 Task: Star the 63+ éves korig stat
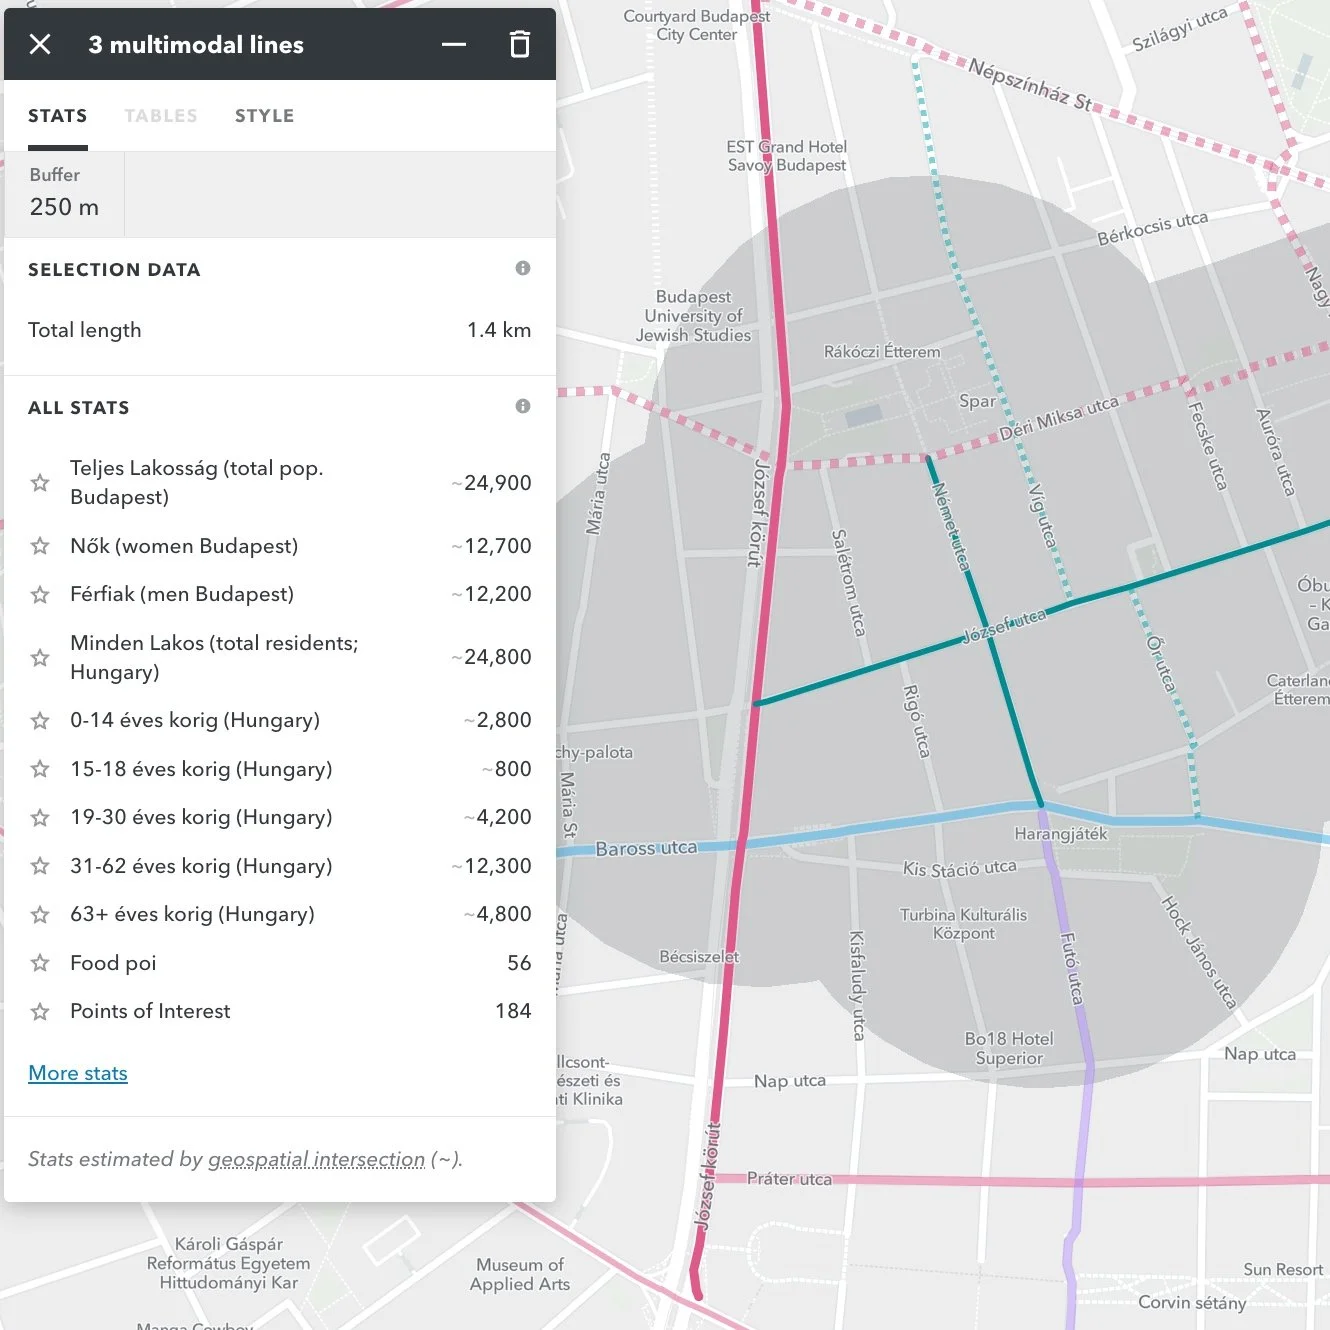pos(40,914)
